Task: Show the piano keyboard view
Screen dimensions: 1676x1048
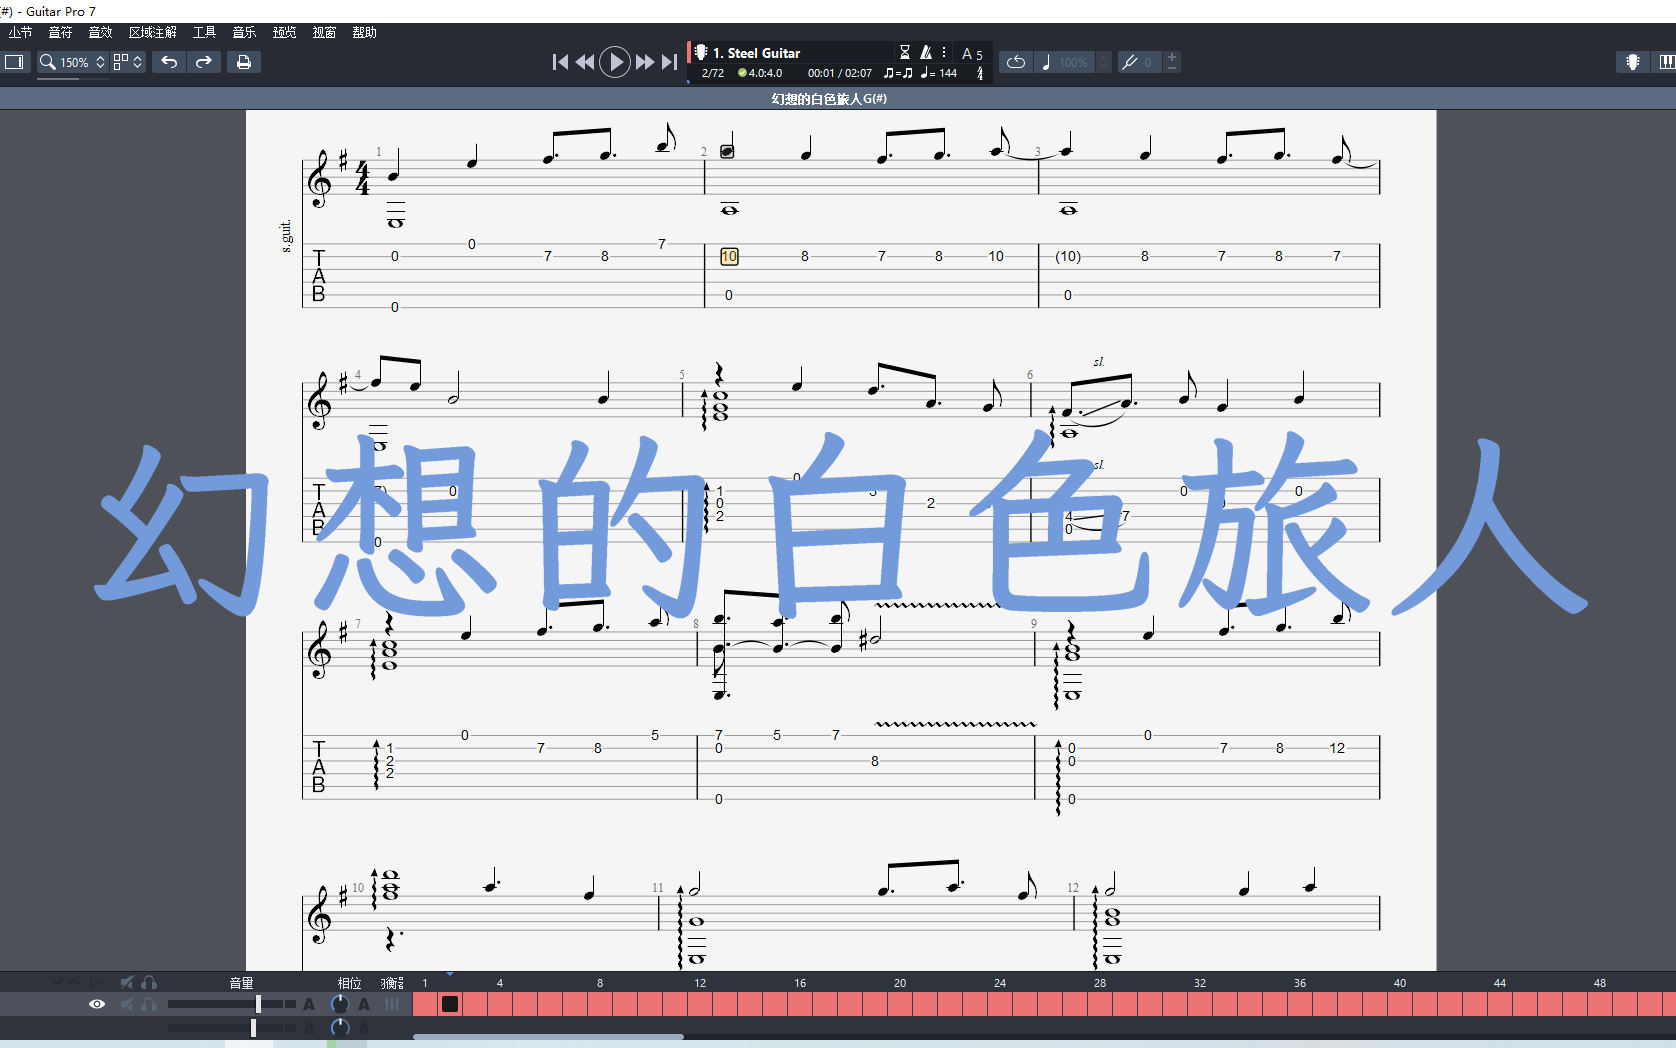Action: pyautogui.click(x=1666, y=62)
